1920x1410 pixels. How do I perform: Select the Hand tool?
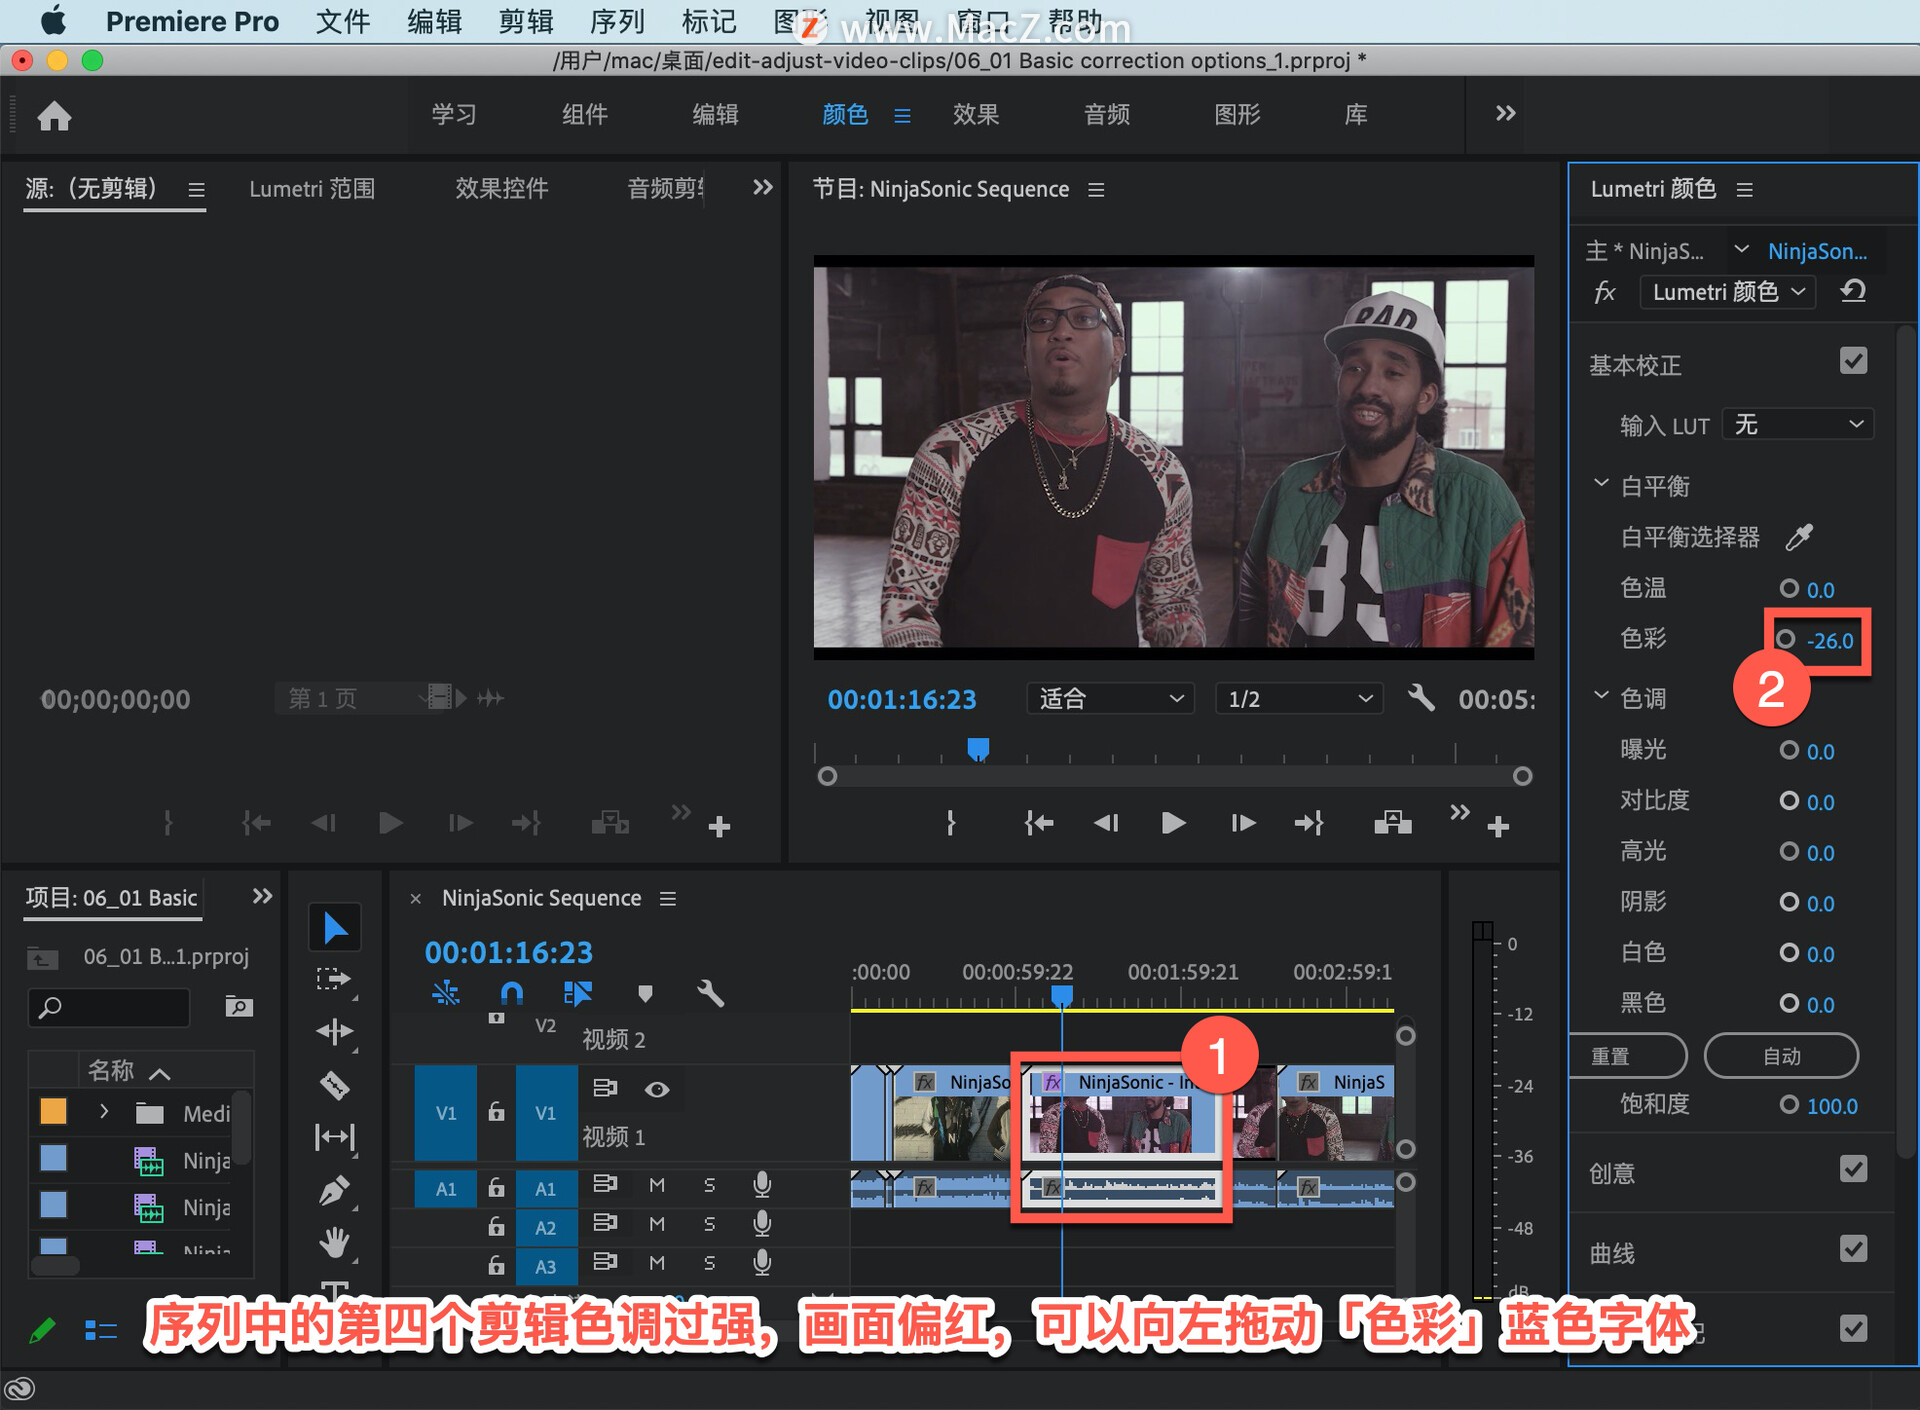click(x=334, y=1242)
